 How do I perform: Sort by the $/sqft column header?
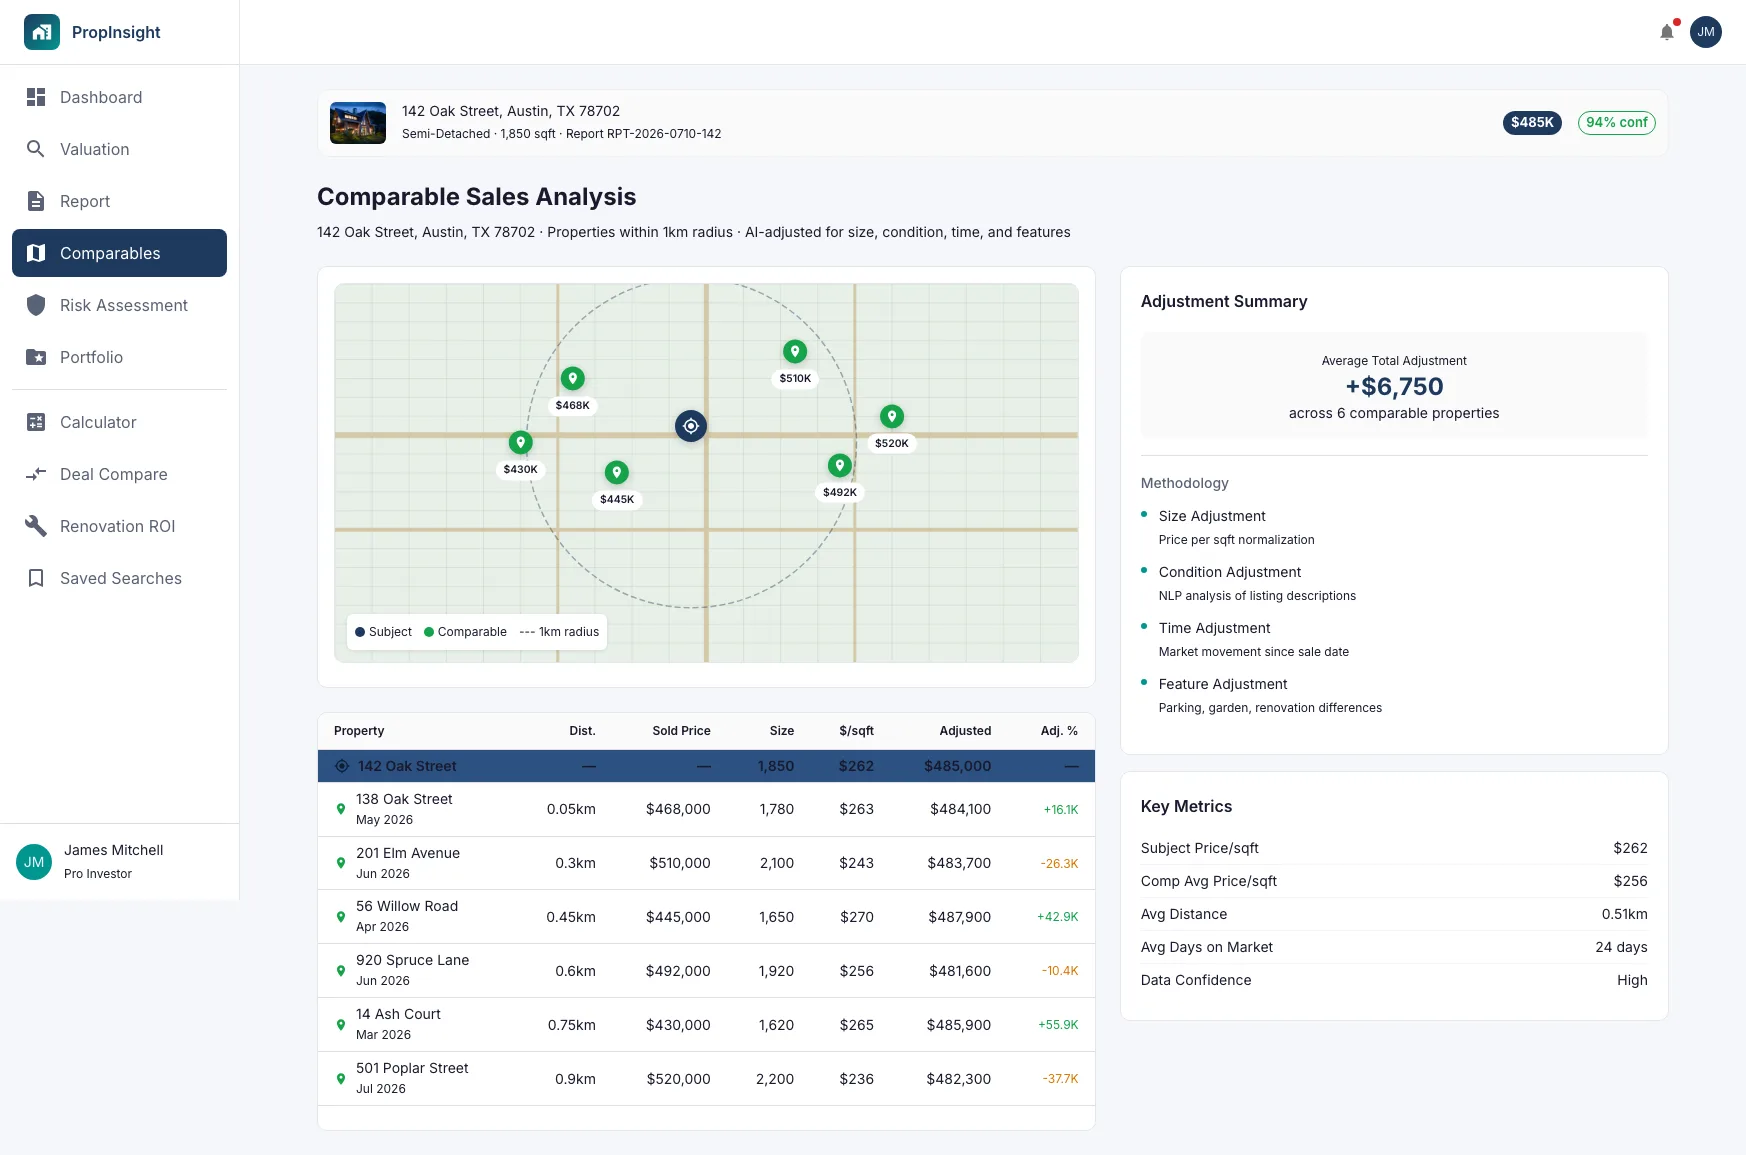click(856, 731)
